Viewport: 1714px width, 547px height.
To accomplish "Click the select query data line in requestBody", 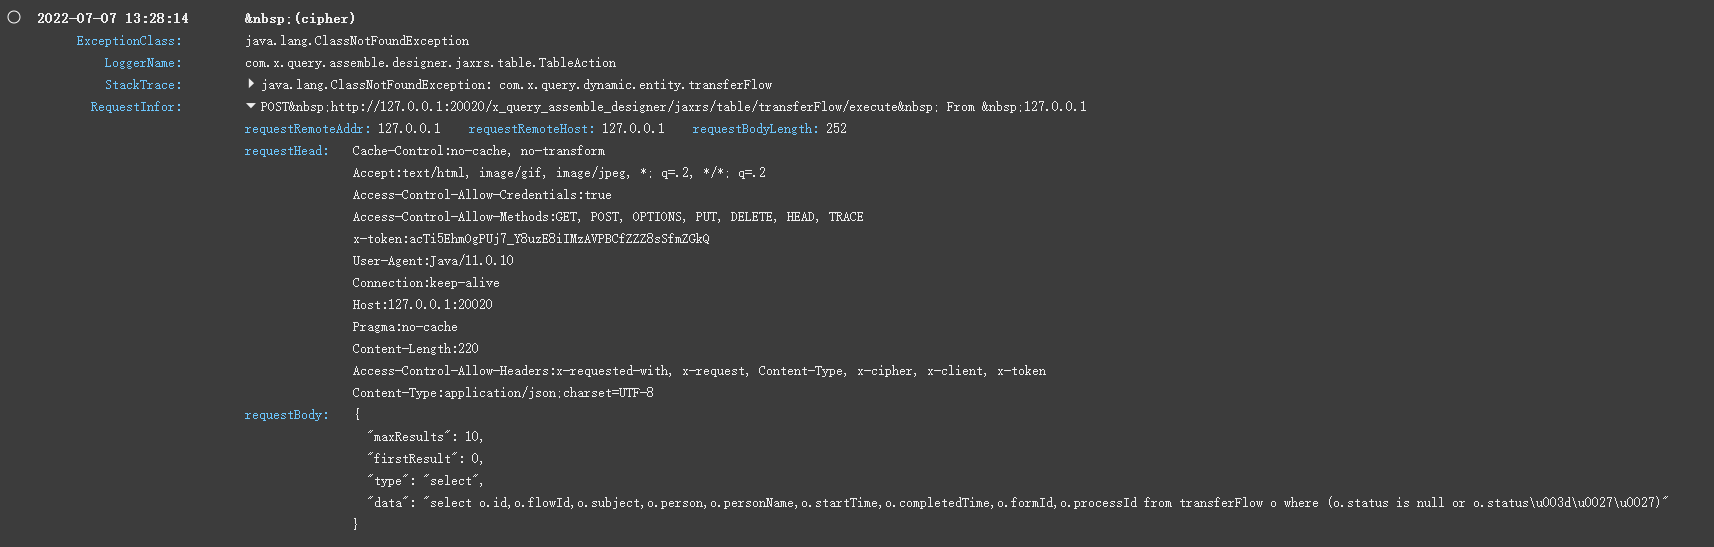I will click(x=1018, y=503).
